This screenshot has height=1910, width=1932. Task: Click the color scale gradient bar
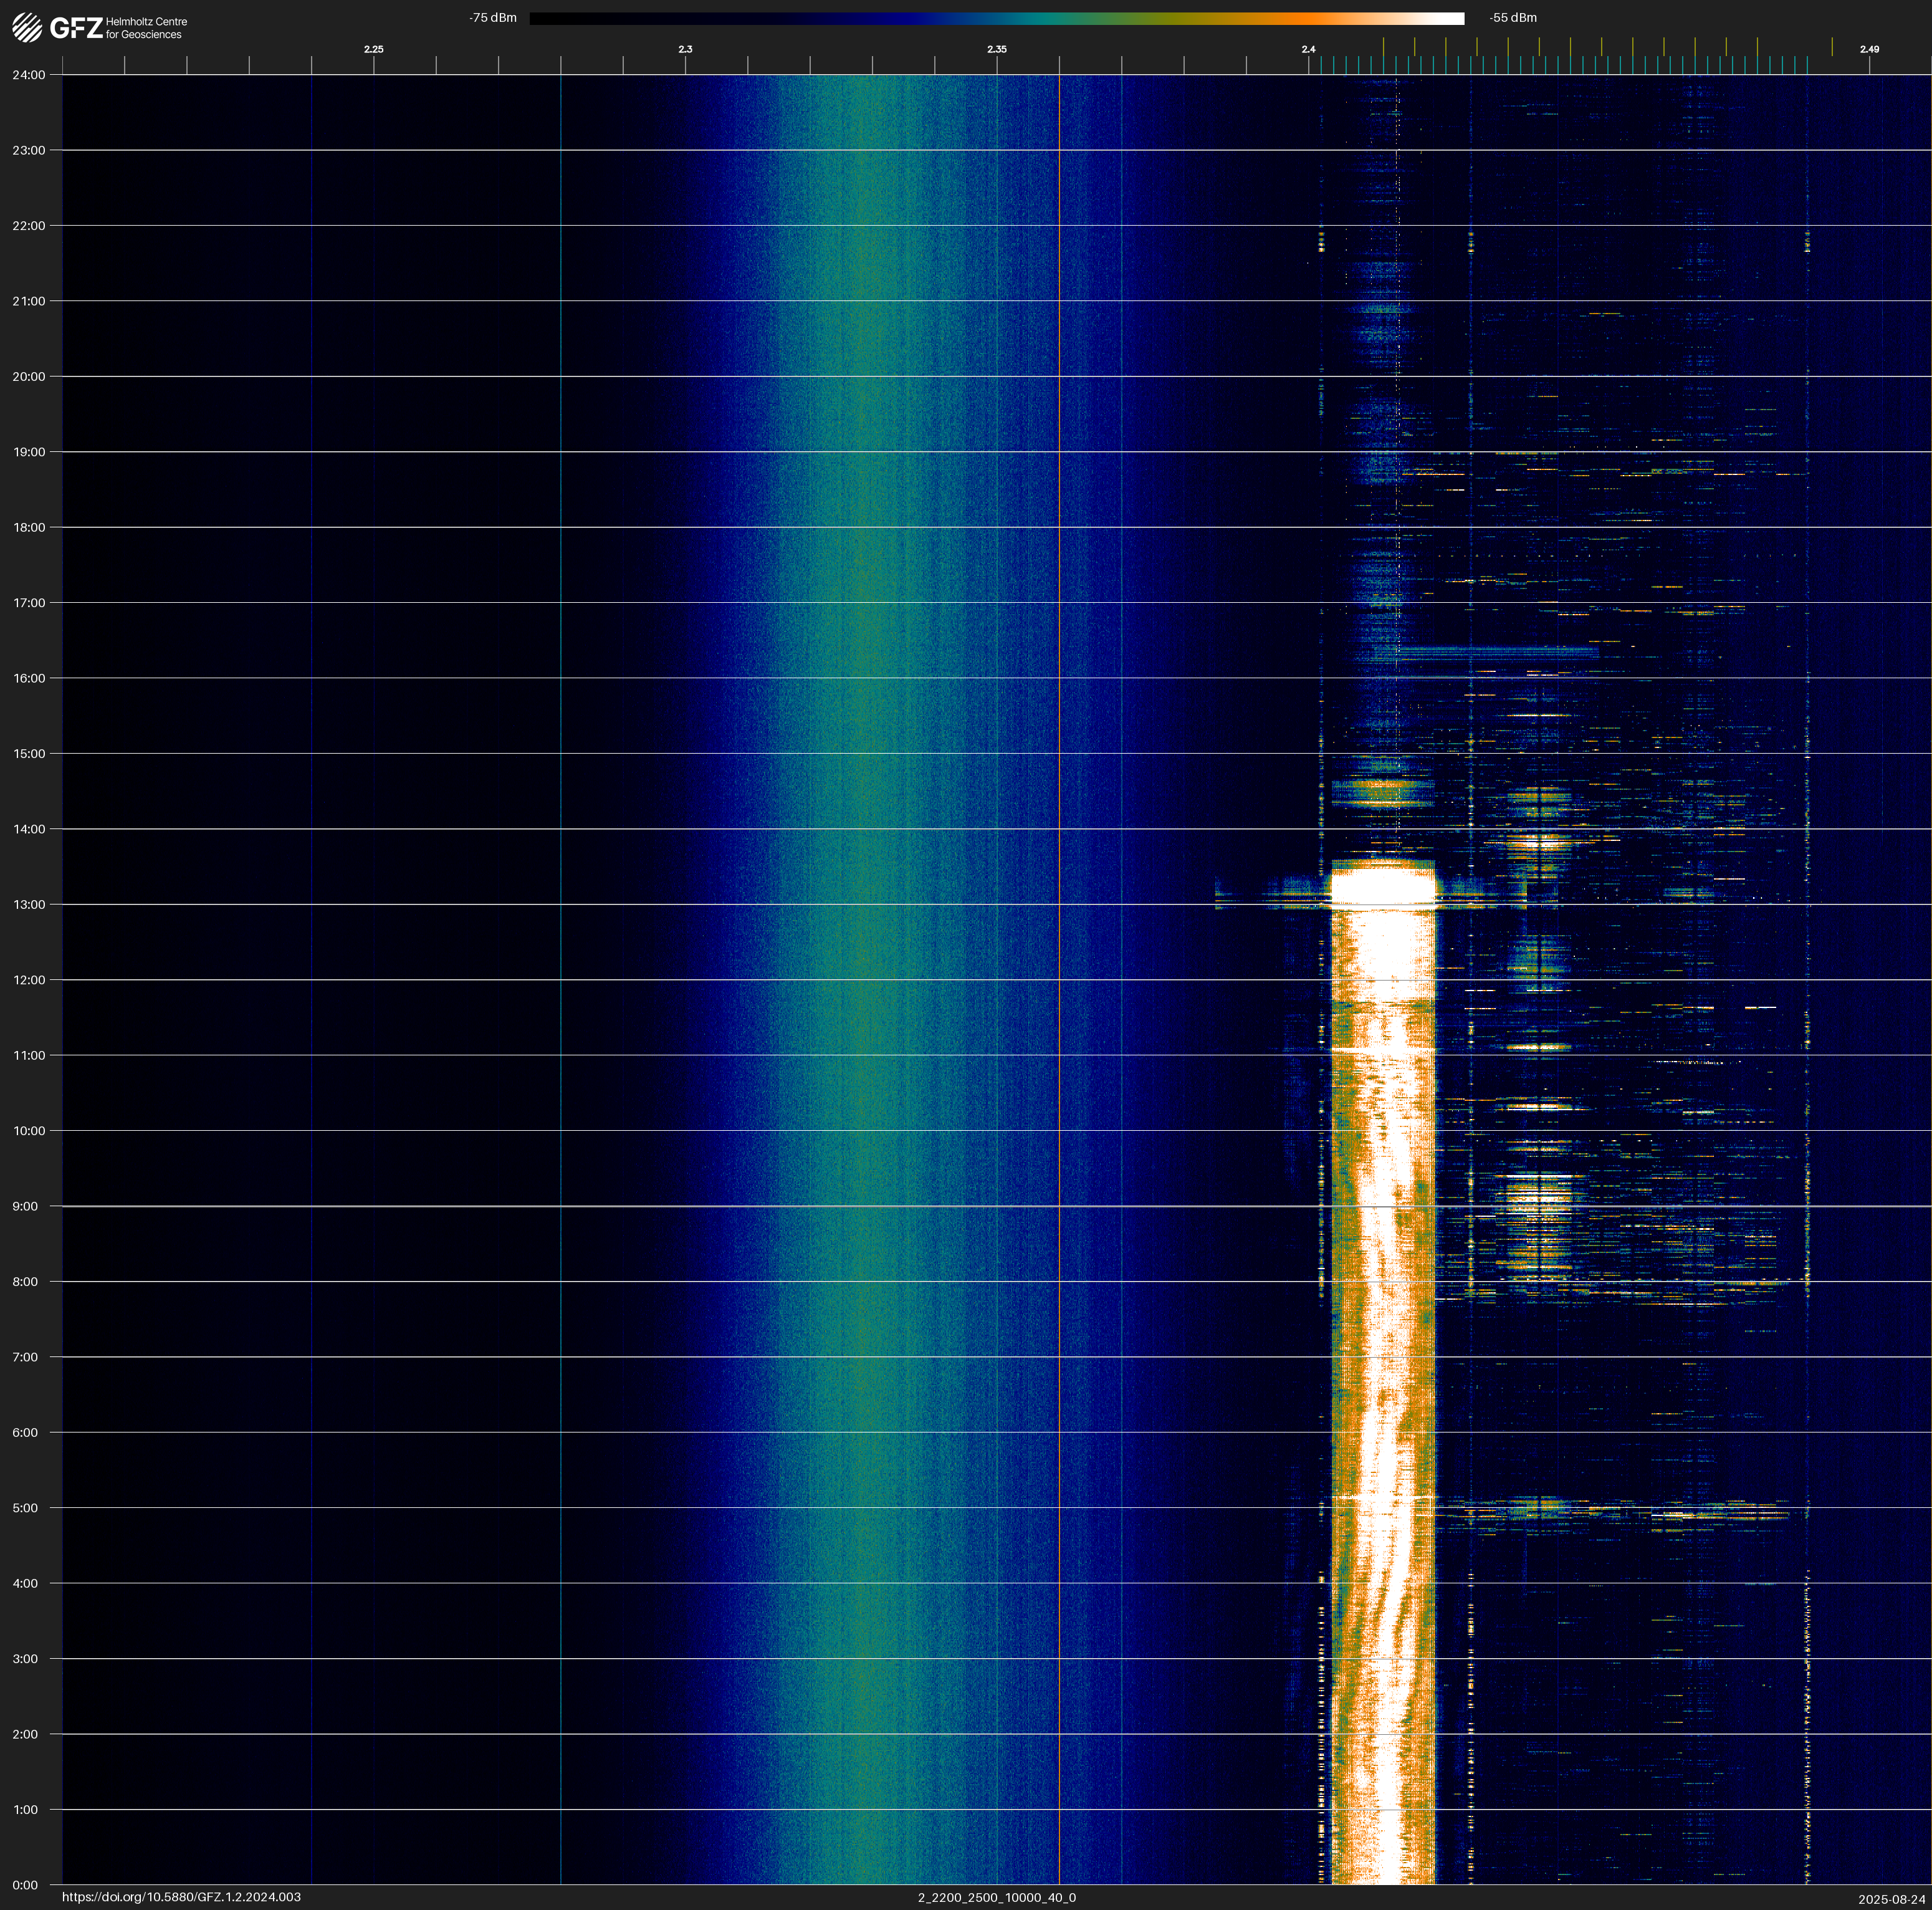(996, 18)
